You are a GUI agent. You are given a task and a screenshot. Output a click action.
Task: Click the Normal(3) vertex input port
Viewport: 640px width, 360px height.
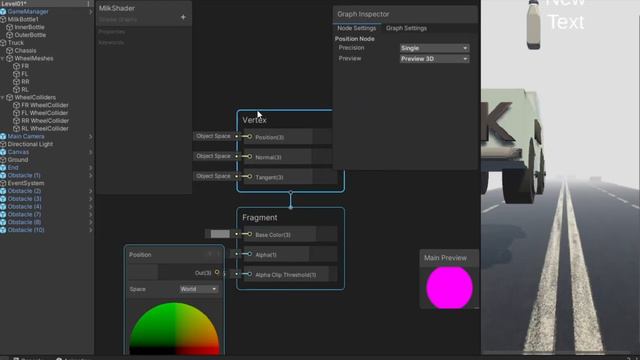[249, 156]
